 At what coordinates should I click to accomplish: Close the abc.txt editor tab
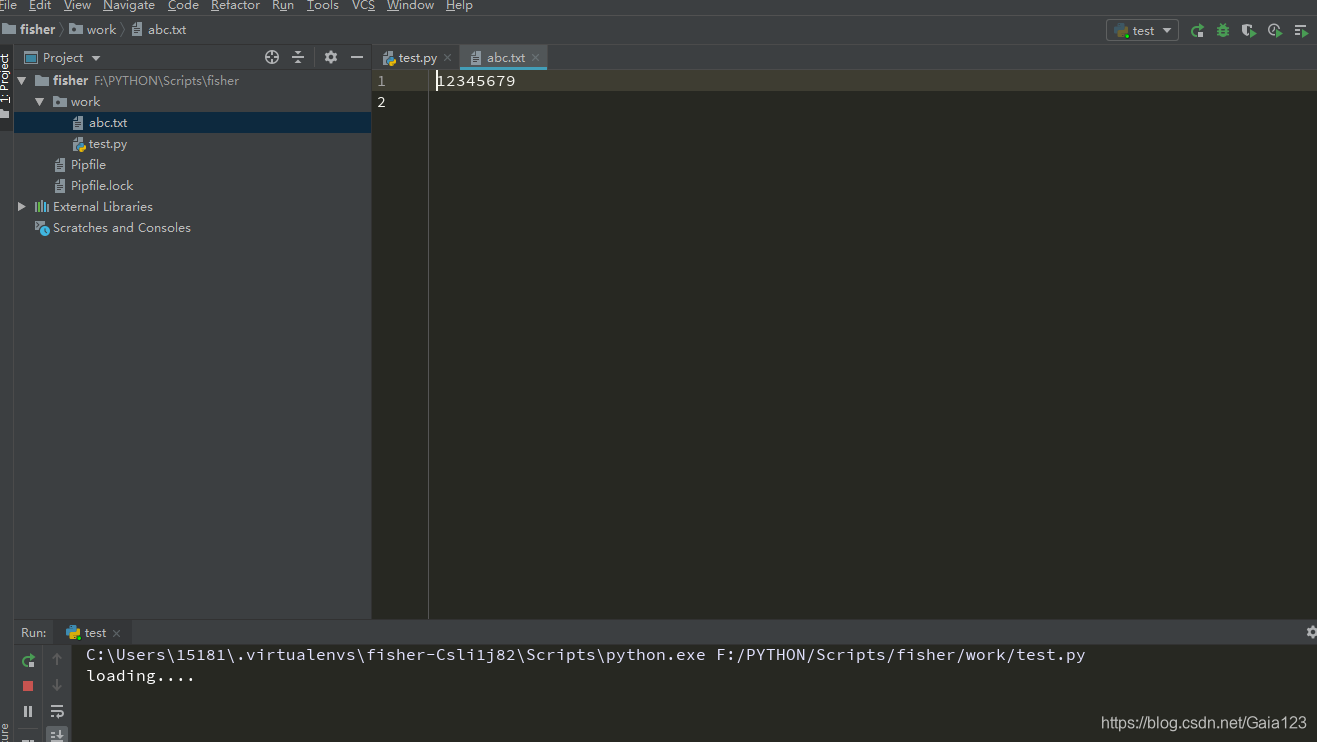[535, 58]
